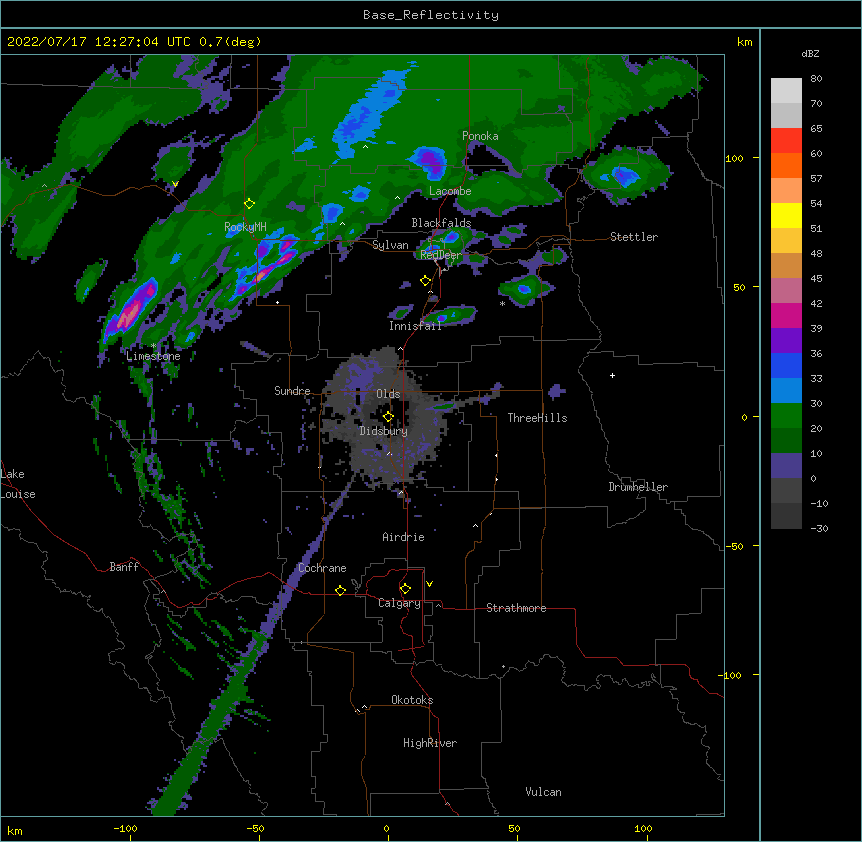Click the intense magenta storm core north of Limestone
The height and width of the screenshot is (842, 862).
point(130,311)
